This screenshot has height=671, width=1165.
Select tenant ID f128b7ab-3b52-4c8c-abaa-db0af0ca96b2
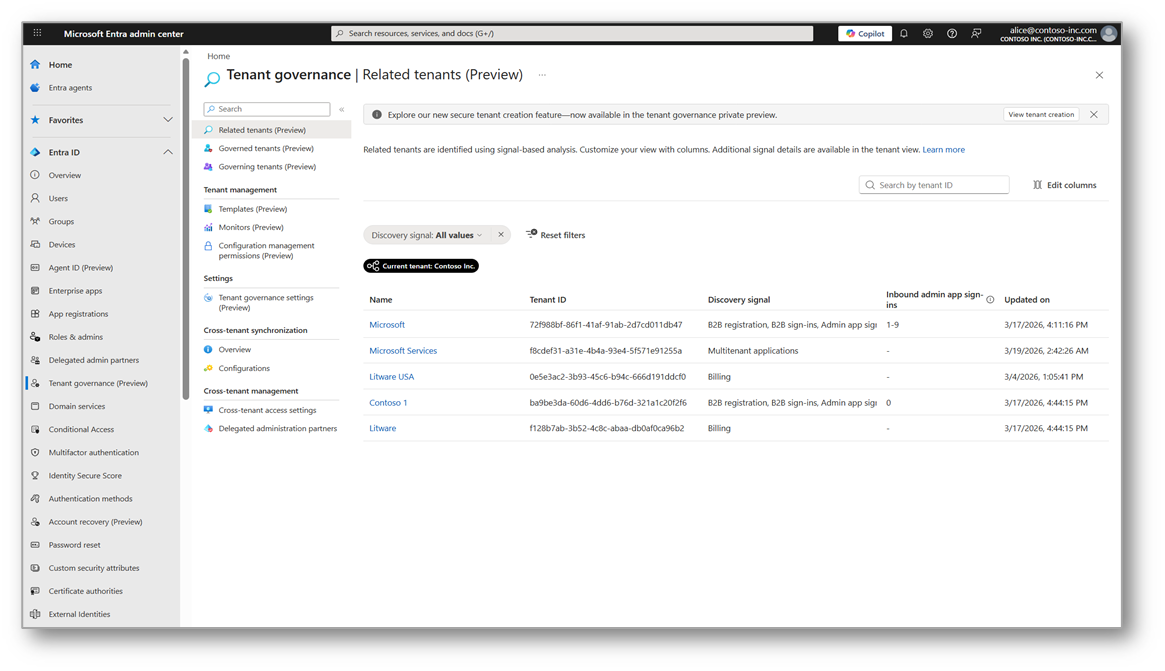pos(606,429)
